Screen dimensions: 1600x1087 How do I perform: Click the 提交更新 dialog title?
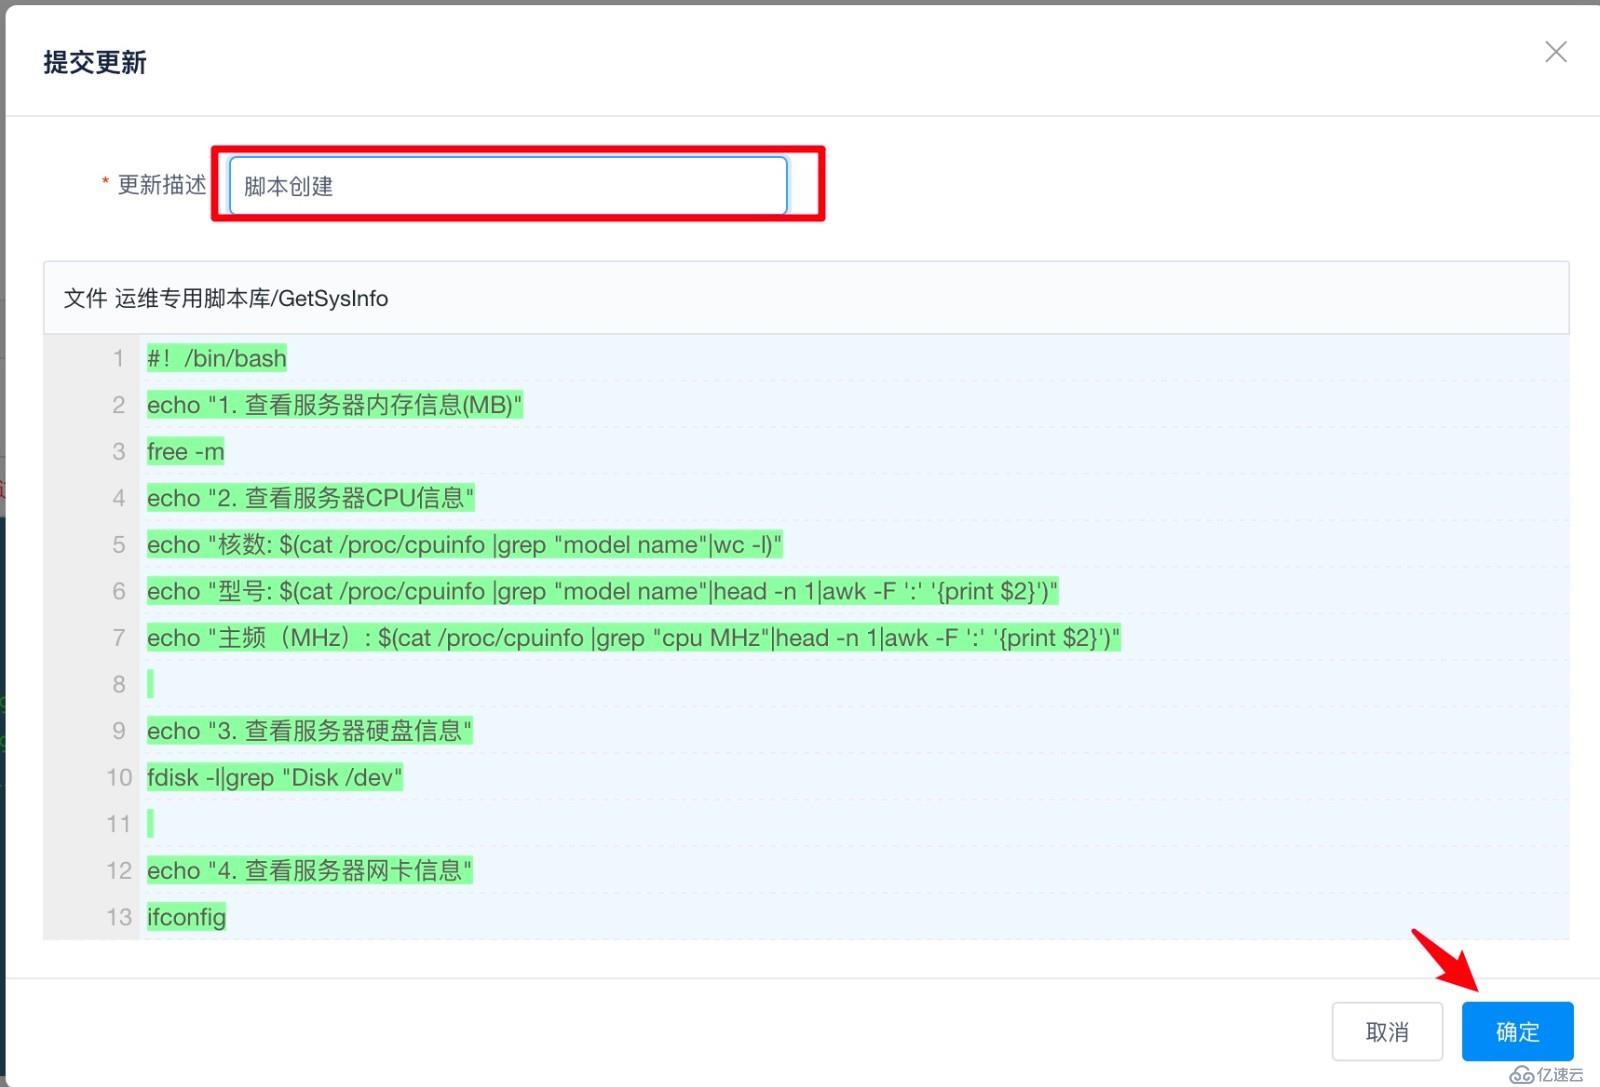95,62
